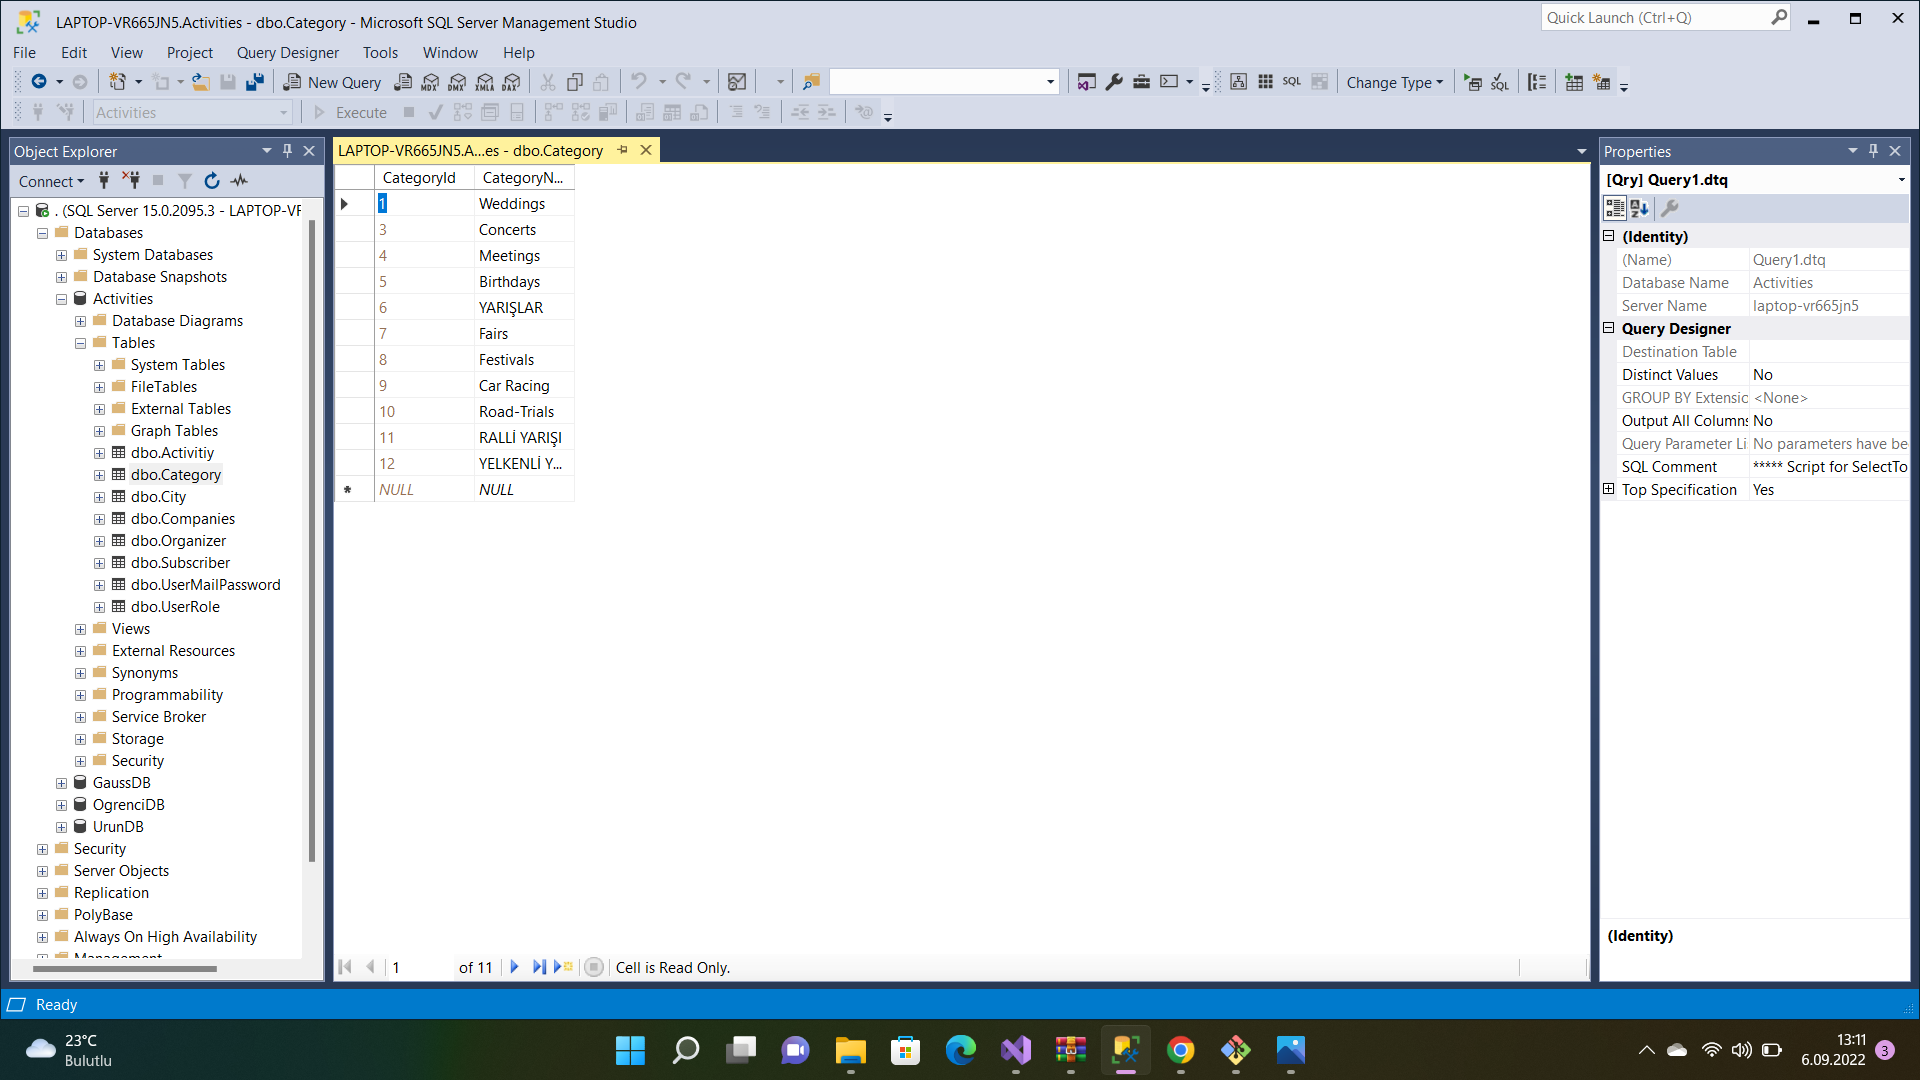Viewport: 1920px width, 1080px height.
Task: Click the Car Racing cell
Action: click(524, 386)
